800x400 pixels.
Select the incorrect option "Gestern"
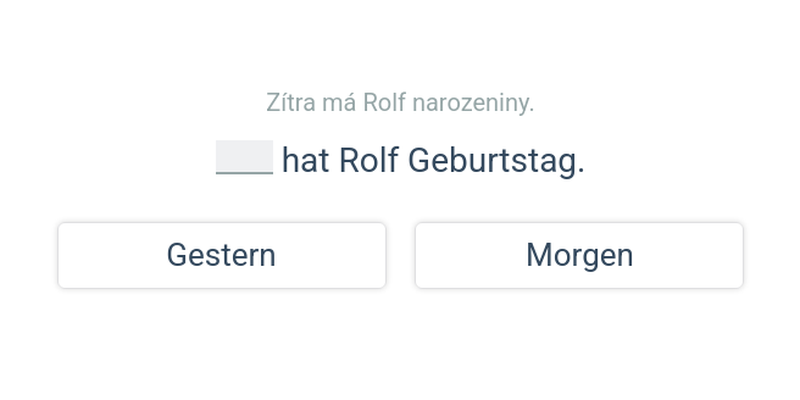[x=221, y=255]
